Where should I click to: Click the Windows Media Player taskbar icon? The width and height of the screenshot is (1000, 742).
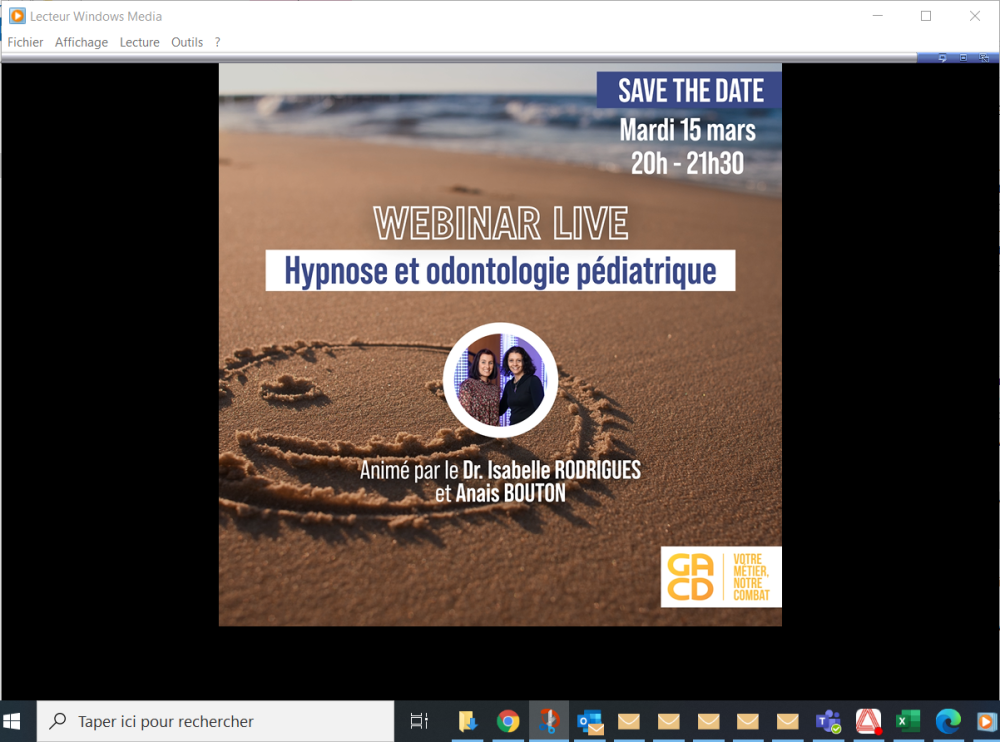[985, 722]
